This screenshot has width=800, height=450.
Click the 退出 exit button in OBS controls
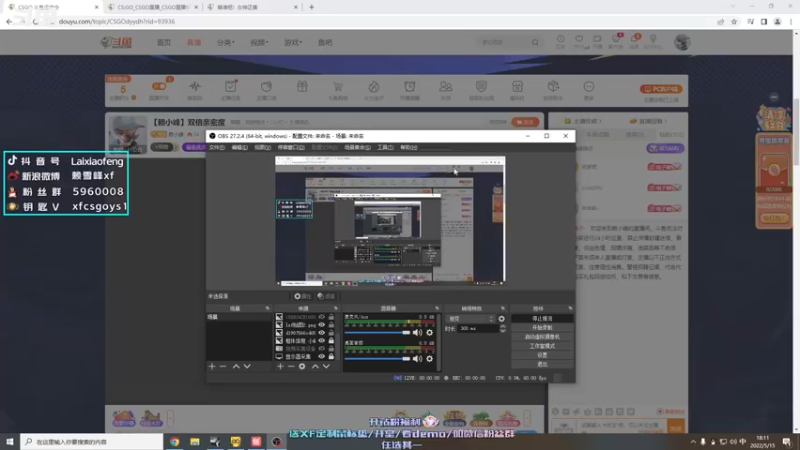coord(542,364)
